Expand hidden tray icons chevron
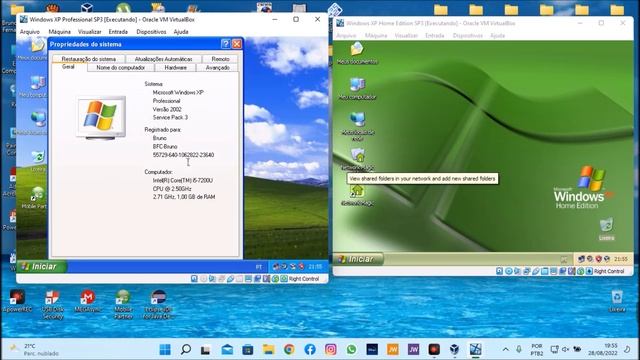This screenshot has width=640, height=360. coord(505,349)
